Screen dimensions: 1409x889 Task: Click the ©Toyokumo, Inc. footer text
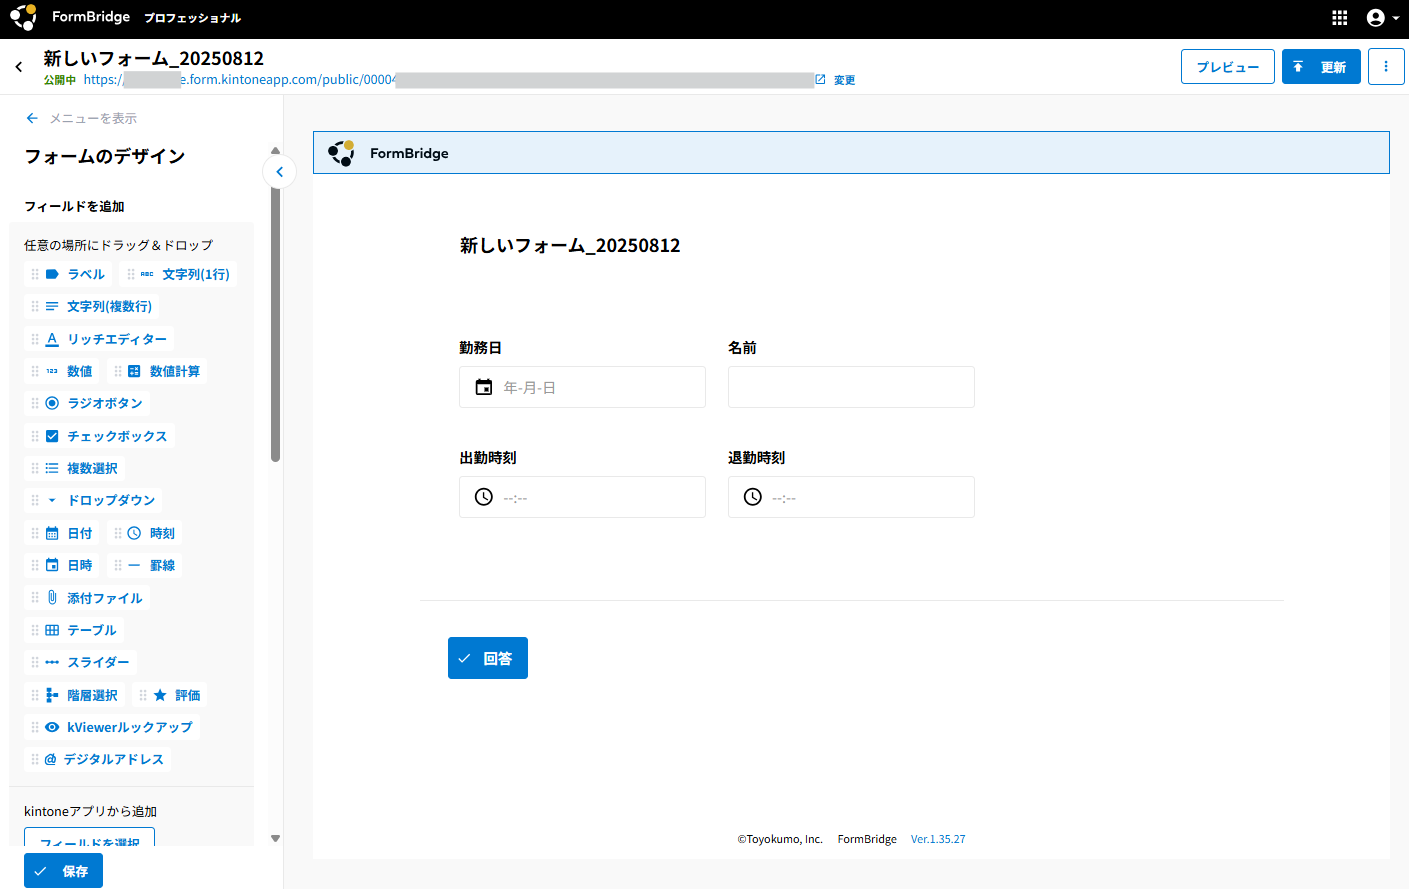click(780, 839)
